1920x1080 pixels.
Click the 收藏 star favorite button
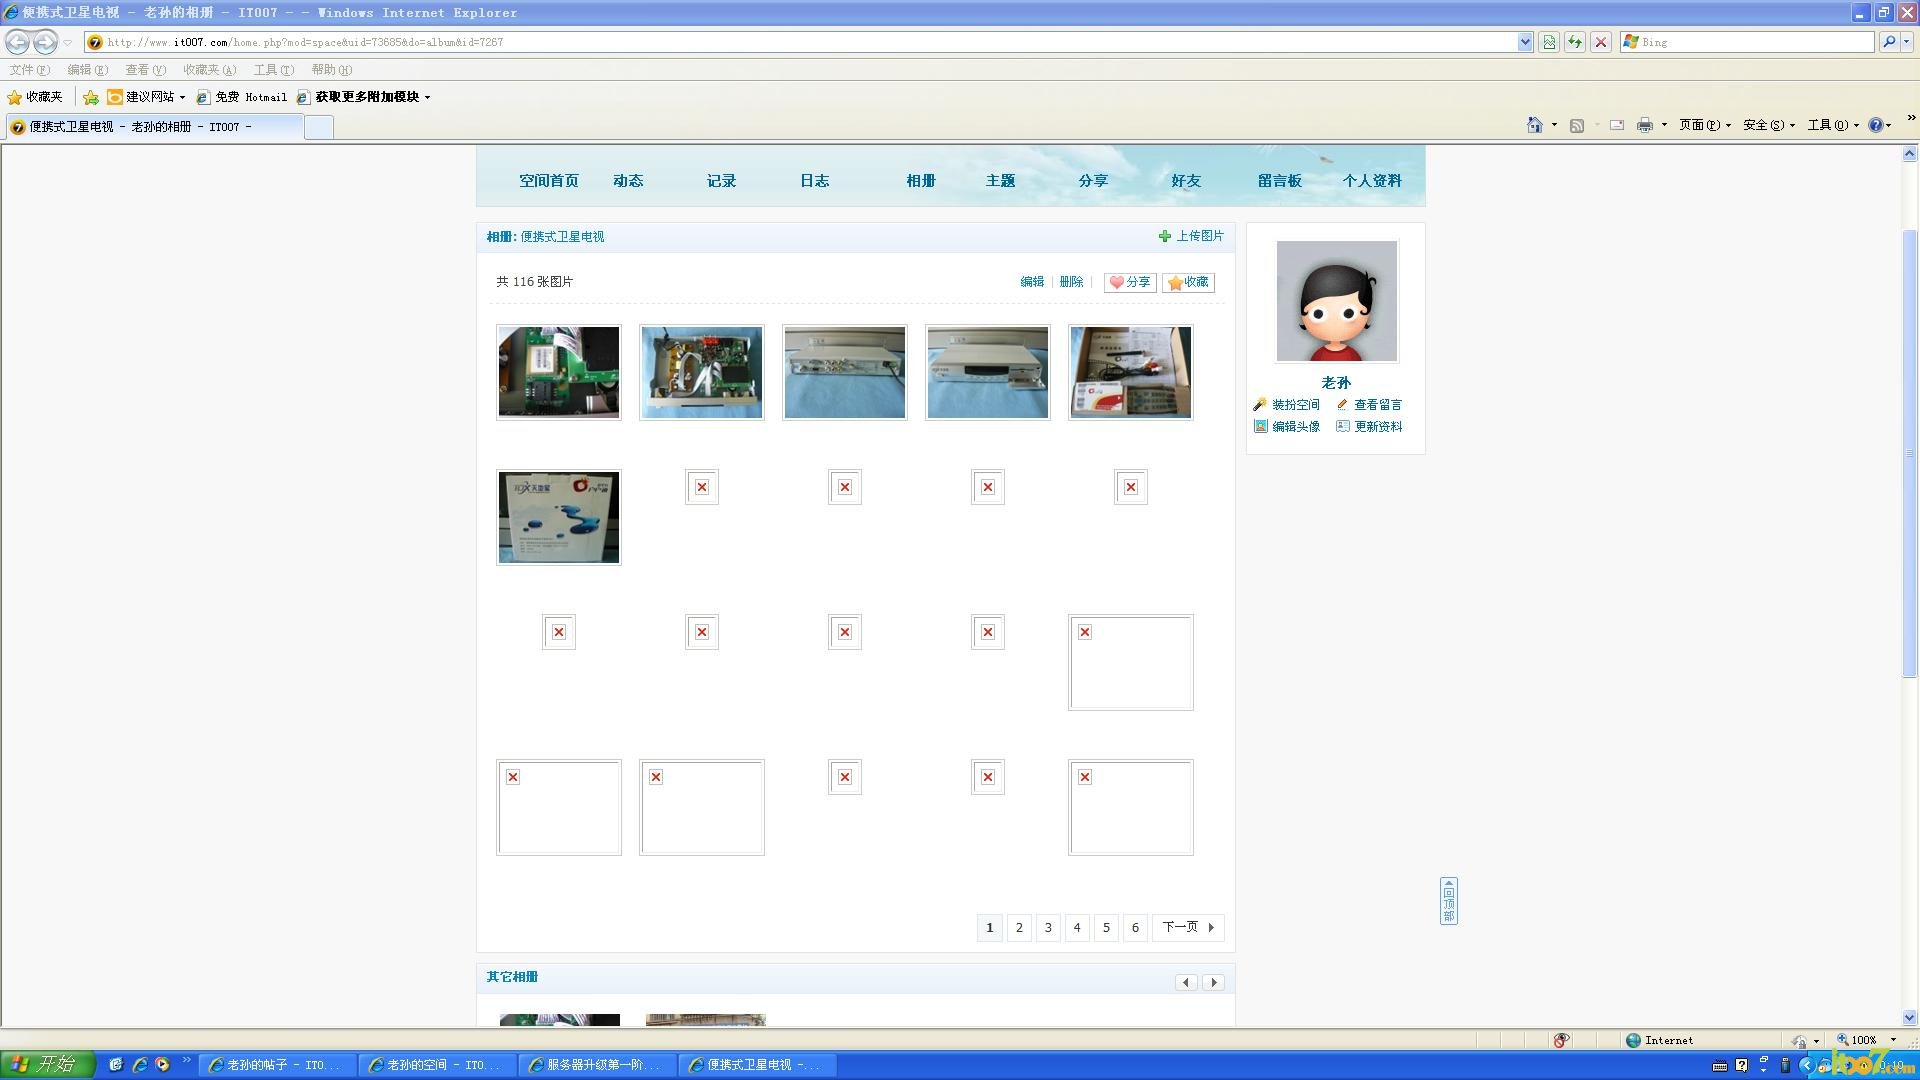point(1188,282)
